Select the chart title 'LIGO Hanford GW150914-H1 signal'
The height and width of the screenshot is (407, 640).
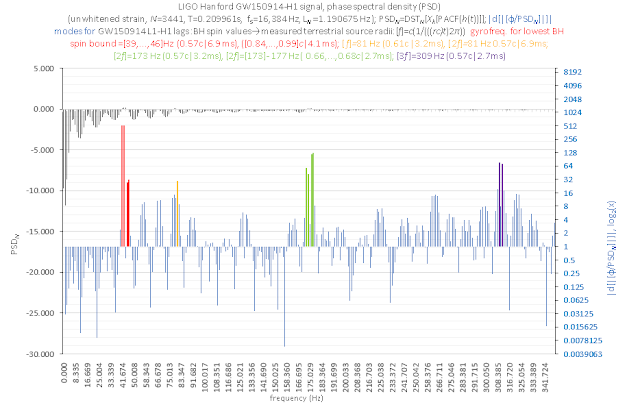(251, 7)
